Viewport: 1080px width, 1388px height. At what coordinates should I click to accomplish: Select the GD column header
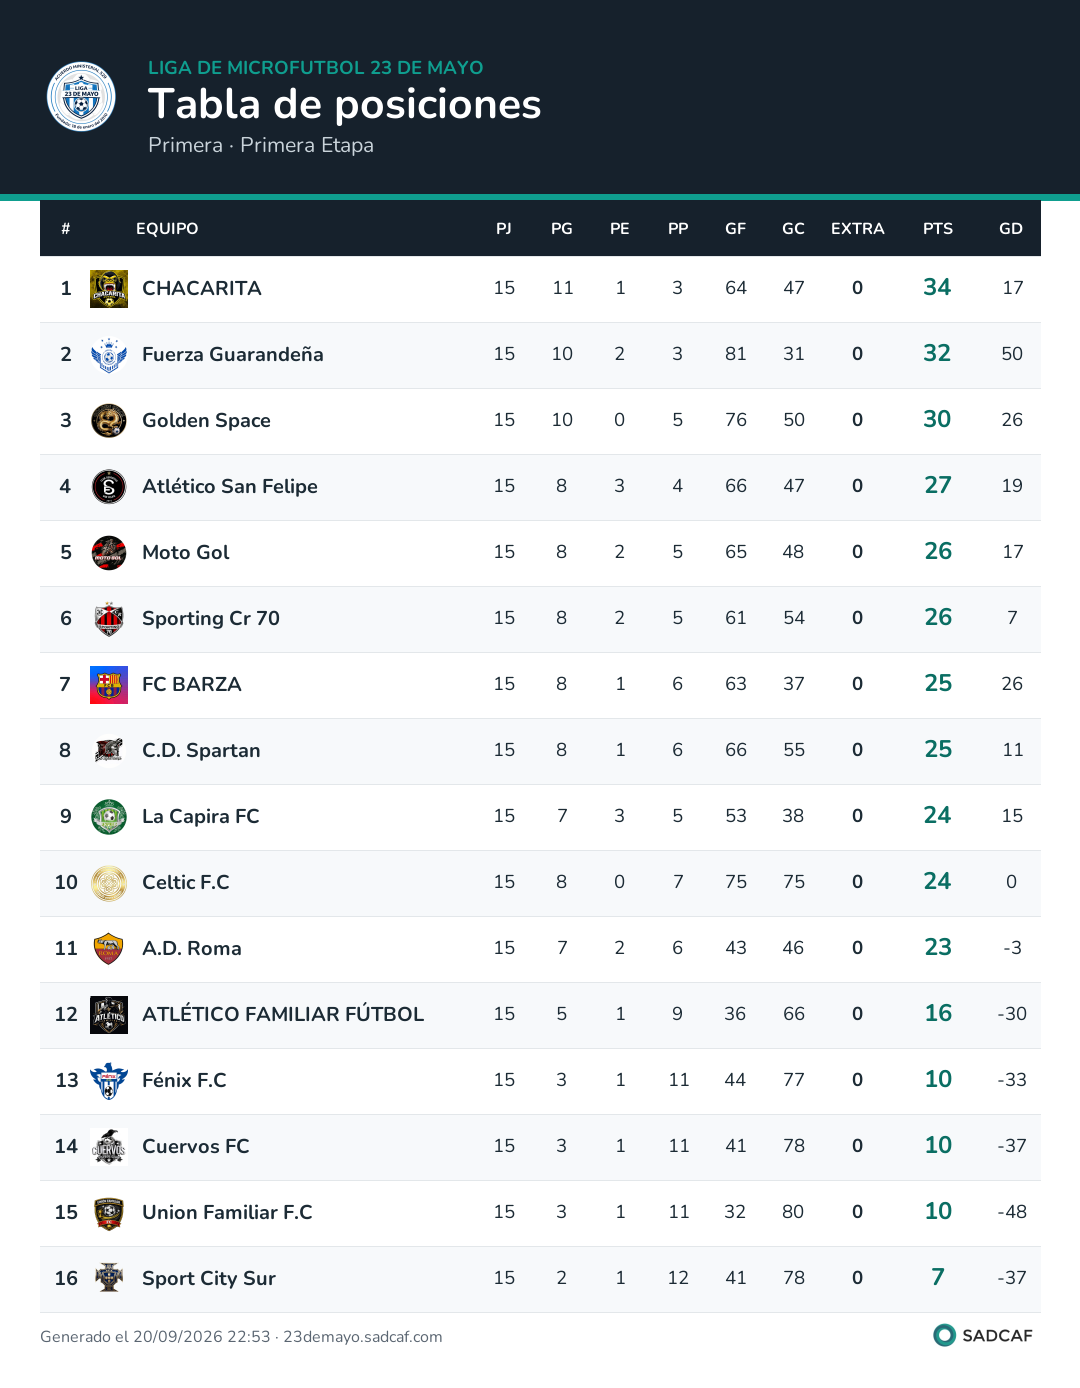coord(1011,228)
